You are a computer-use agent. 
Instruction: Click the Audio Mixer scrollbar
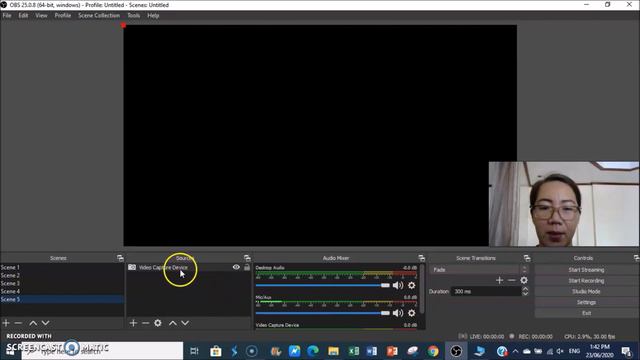click(422, 290)
